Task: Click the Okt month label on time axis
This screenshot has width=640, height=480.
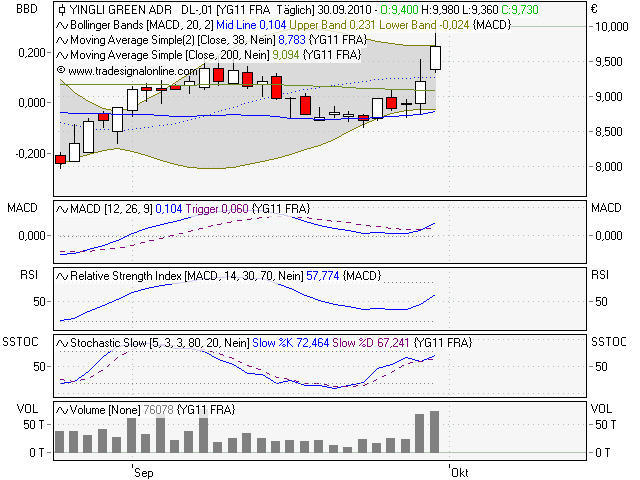Action: pos(460,473)
